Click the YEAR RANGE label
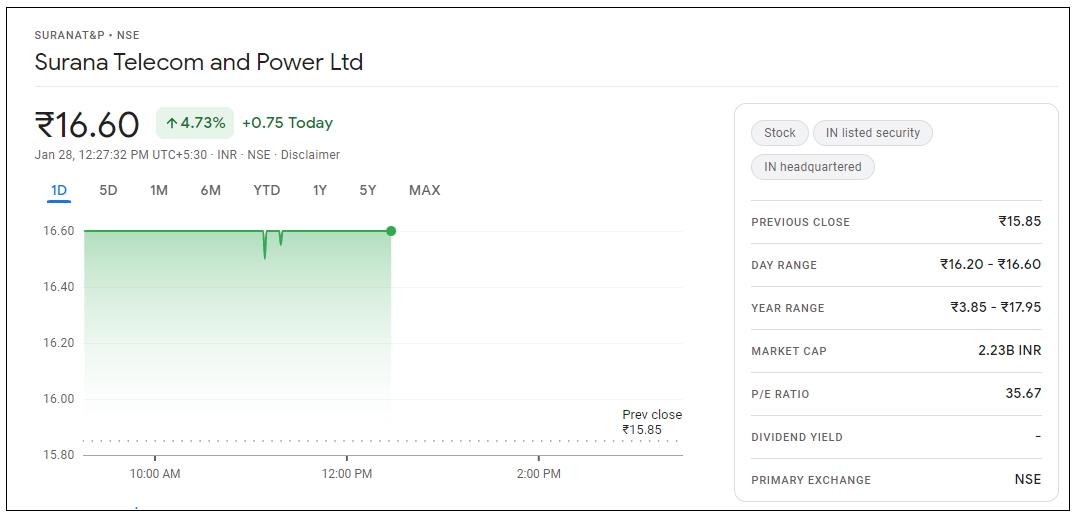 pyautogui.click(x=788, y=309)
